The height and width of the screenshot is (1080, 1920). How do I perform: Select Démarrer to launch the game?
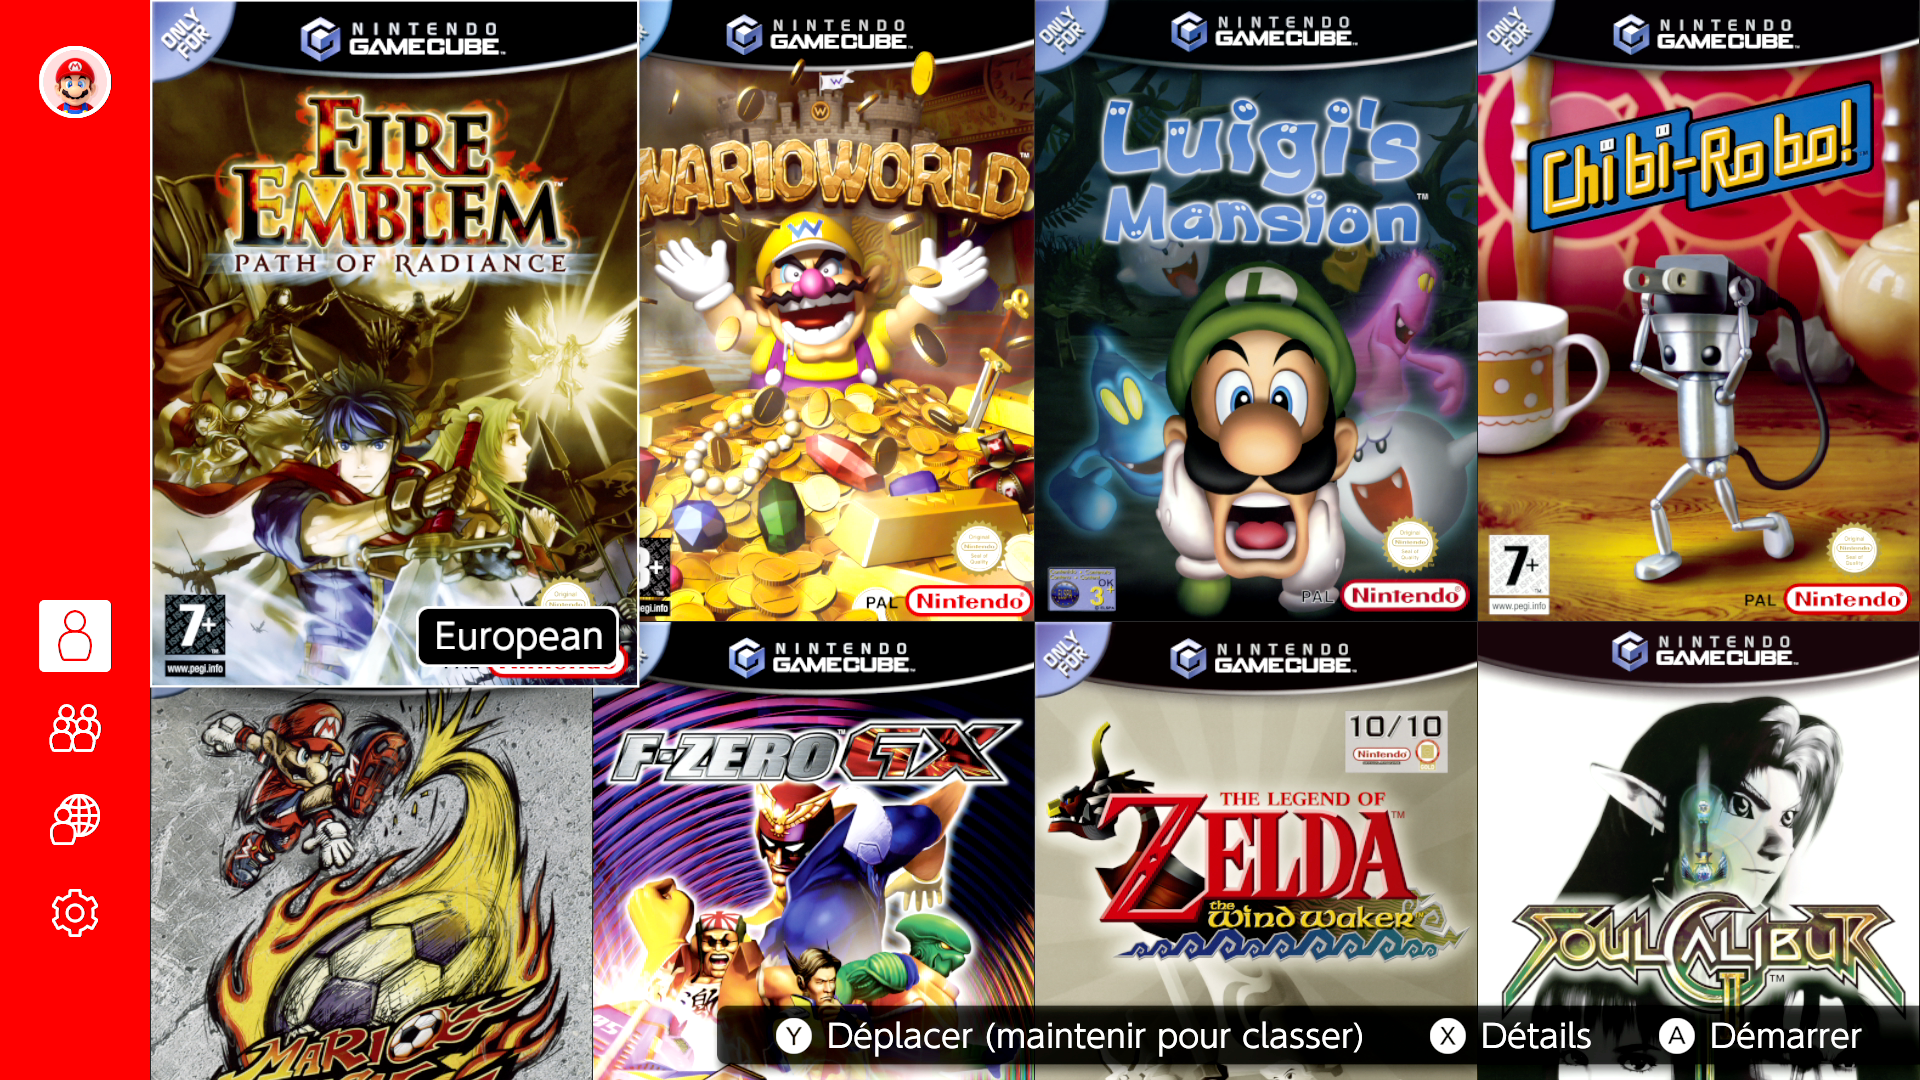(x=1785, y=1036)
